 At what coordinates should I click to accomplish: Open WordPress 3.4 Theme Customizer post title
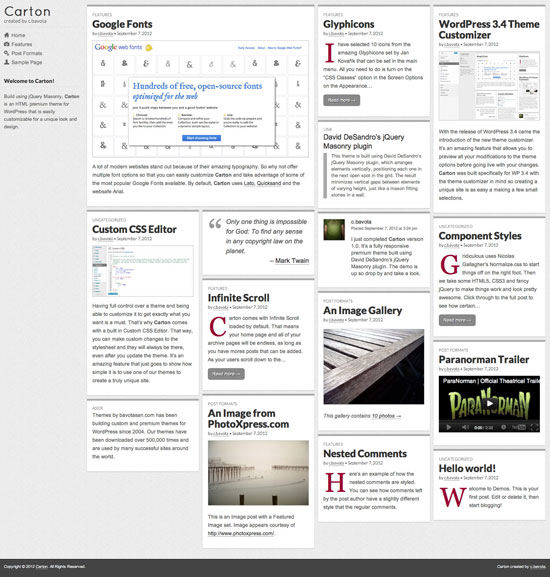coord(489,29)
